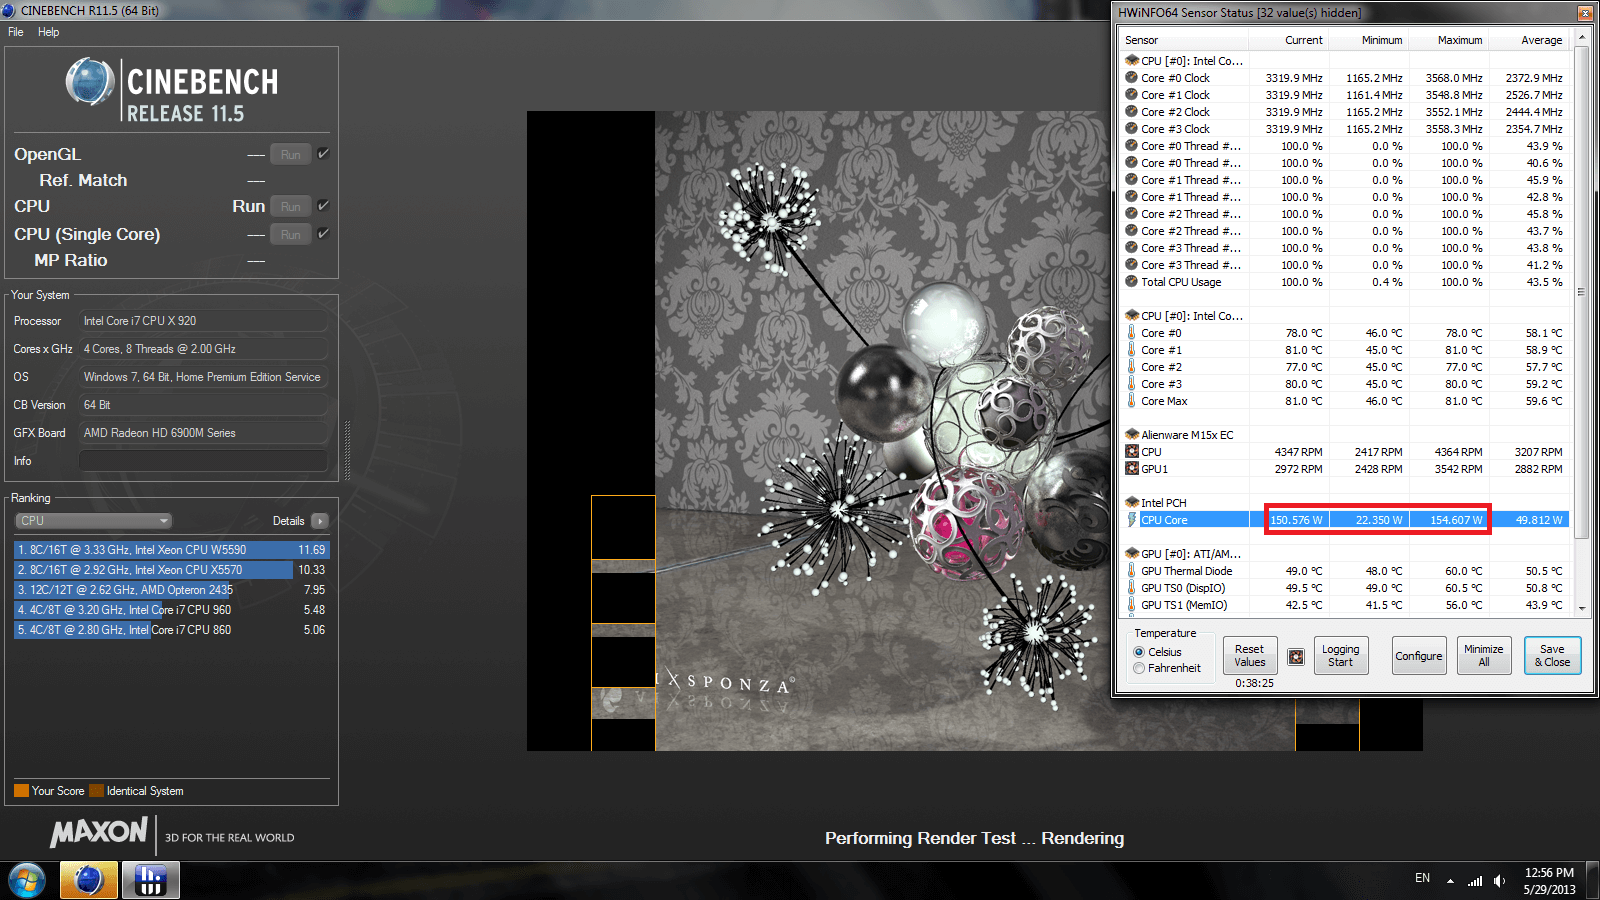Open the Help menu
Viewport: 1600px width, 900px height.
48,32
